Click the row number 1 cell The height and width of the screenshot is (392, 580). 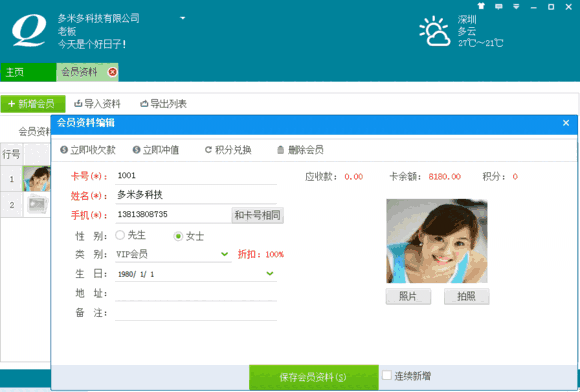click(x=12, y=179)
